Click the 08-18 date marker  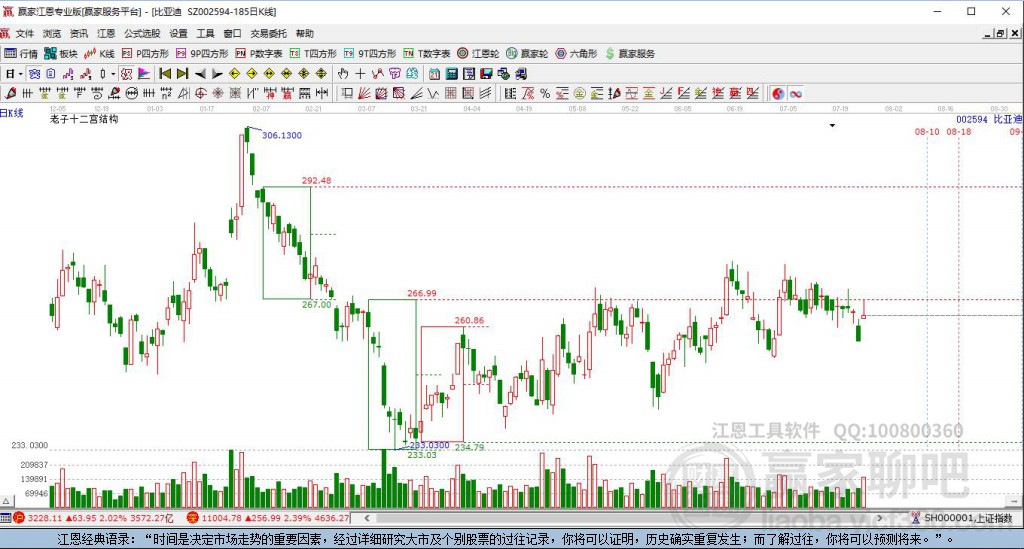959,131
